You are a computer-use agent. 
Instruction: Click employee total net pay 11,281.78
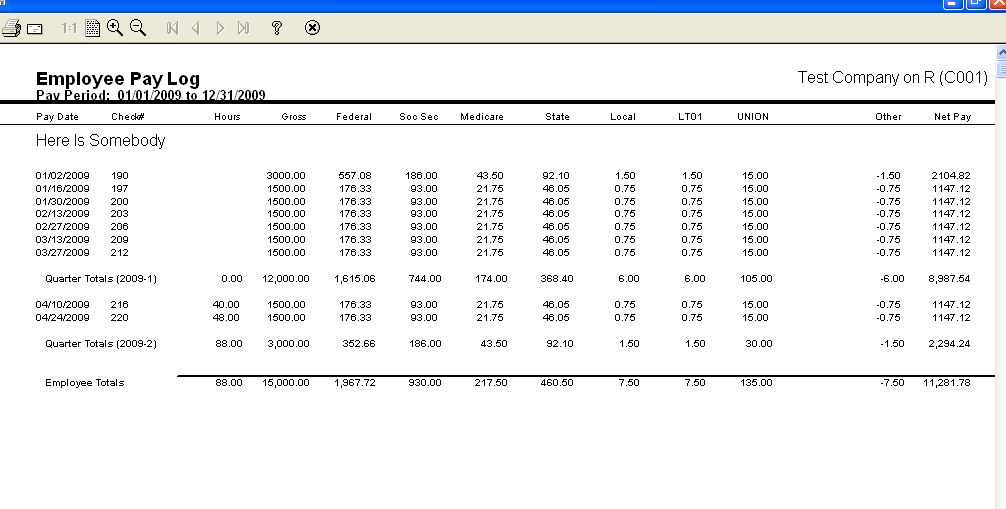(x=946, y=383)
